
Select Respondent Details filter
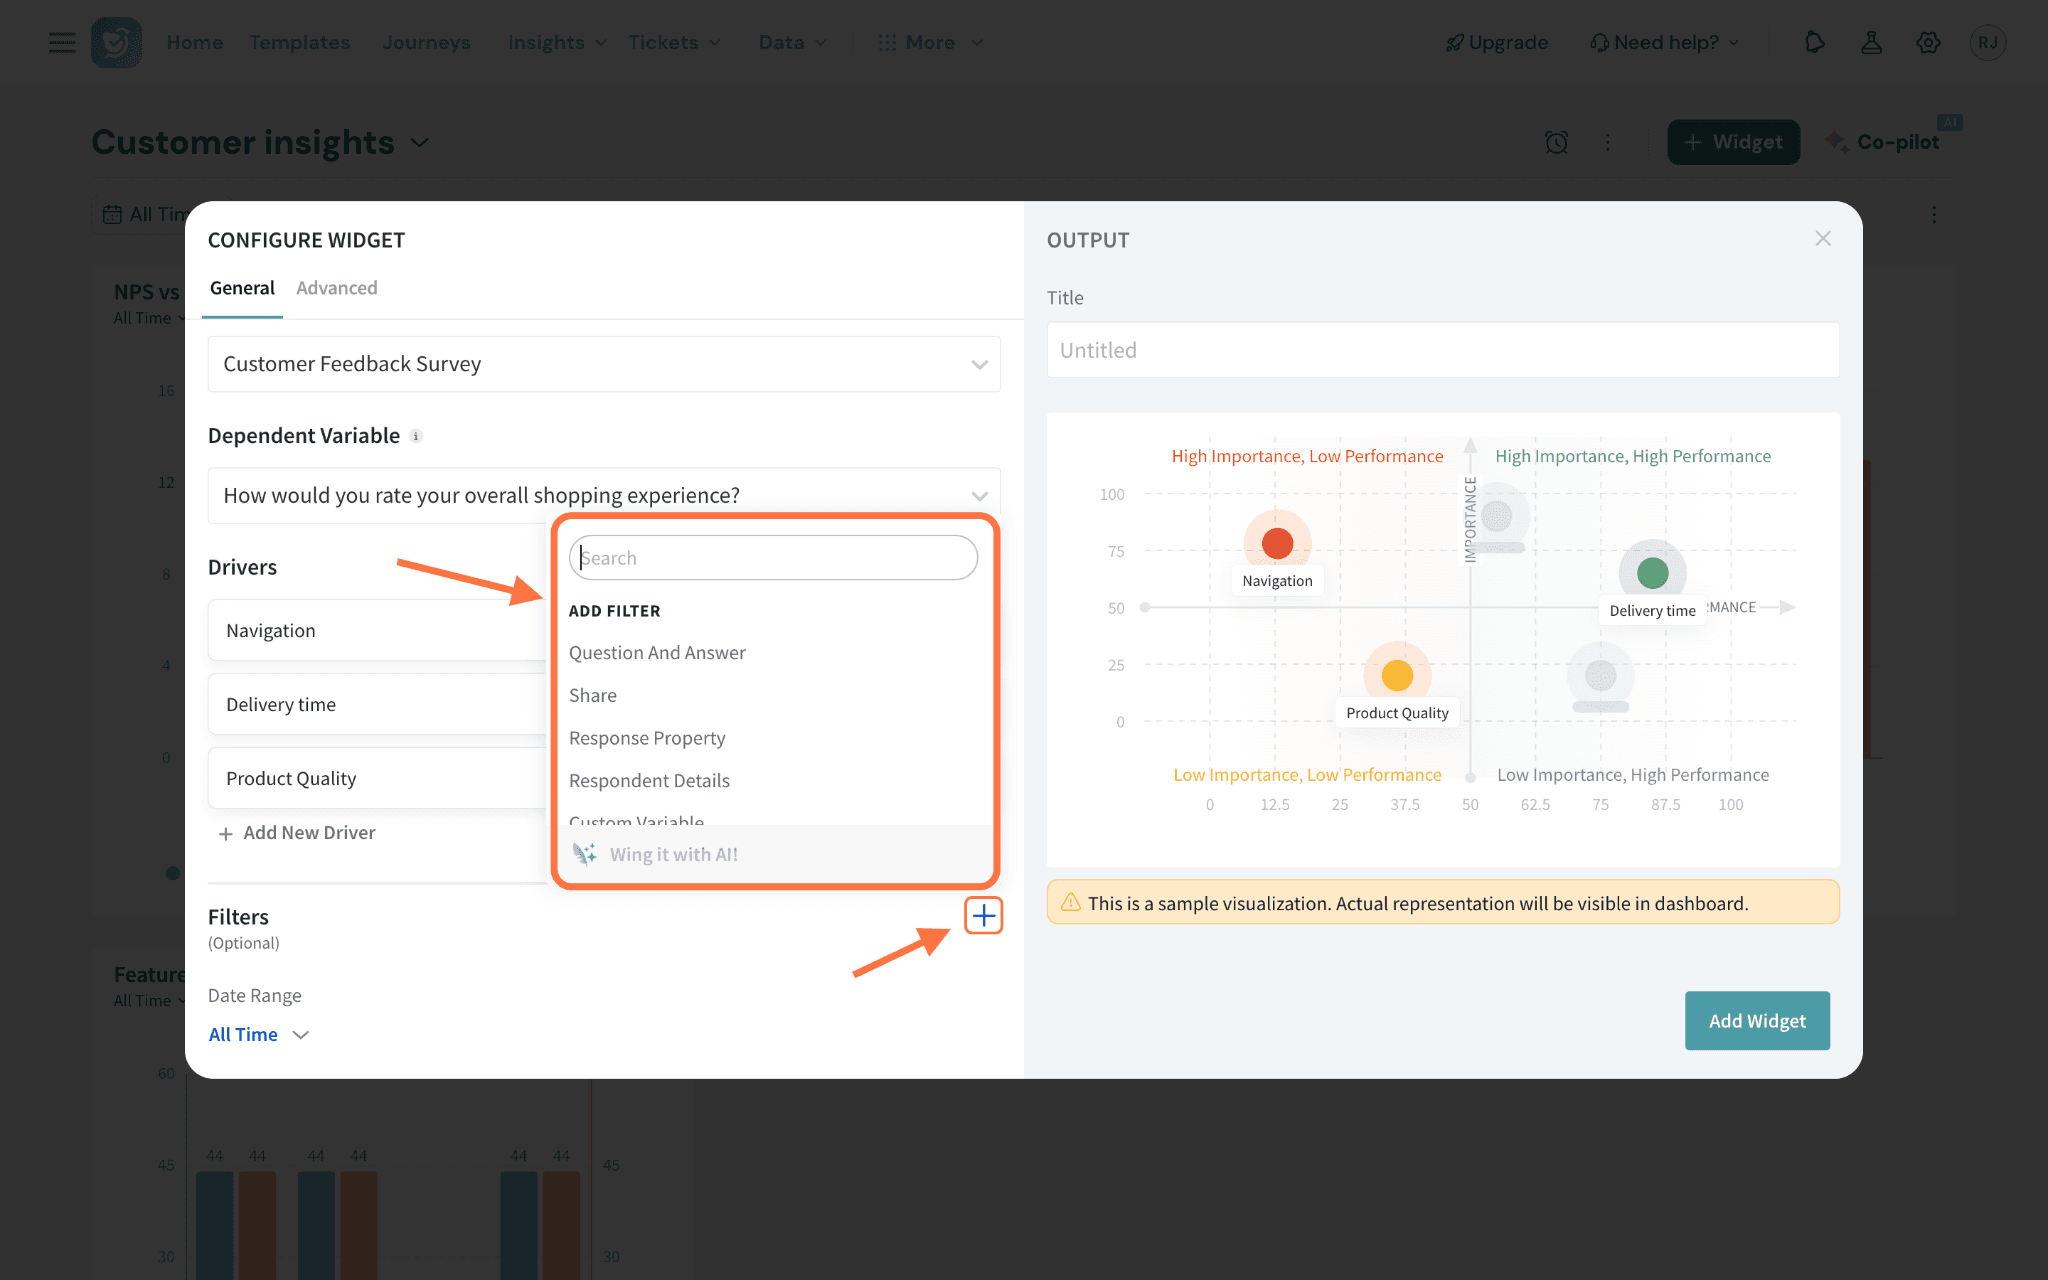point(649,780)
